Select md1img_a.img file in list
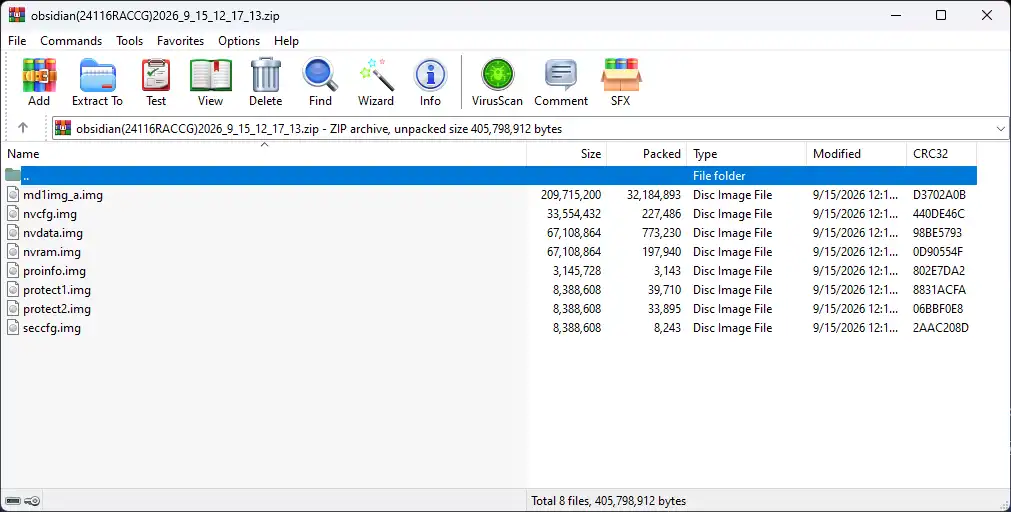The width and height of the screenshot is (1011, 512). point(63,195)
